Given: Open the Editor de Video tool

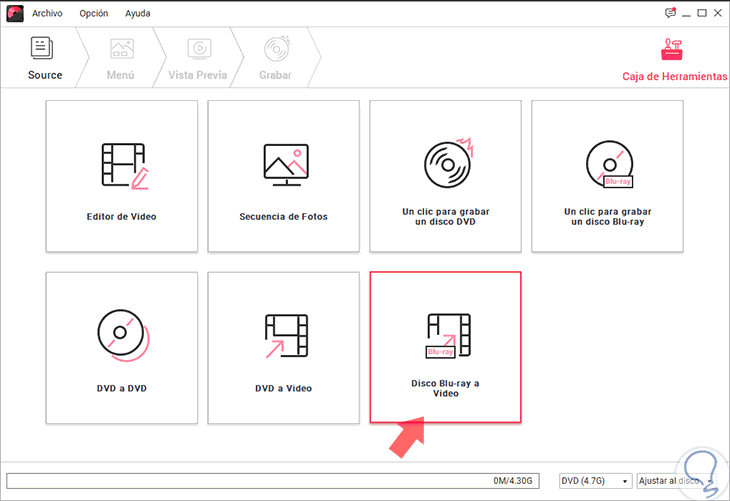Looking at the screenshot, I should tap(122, 176).
